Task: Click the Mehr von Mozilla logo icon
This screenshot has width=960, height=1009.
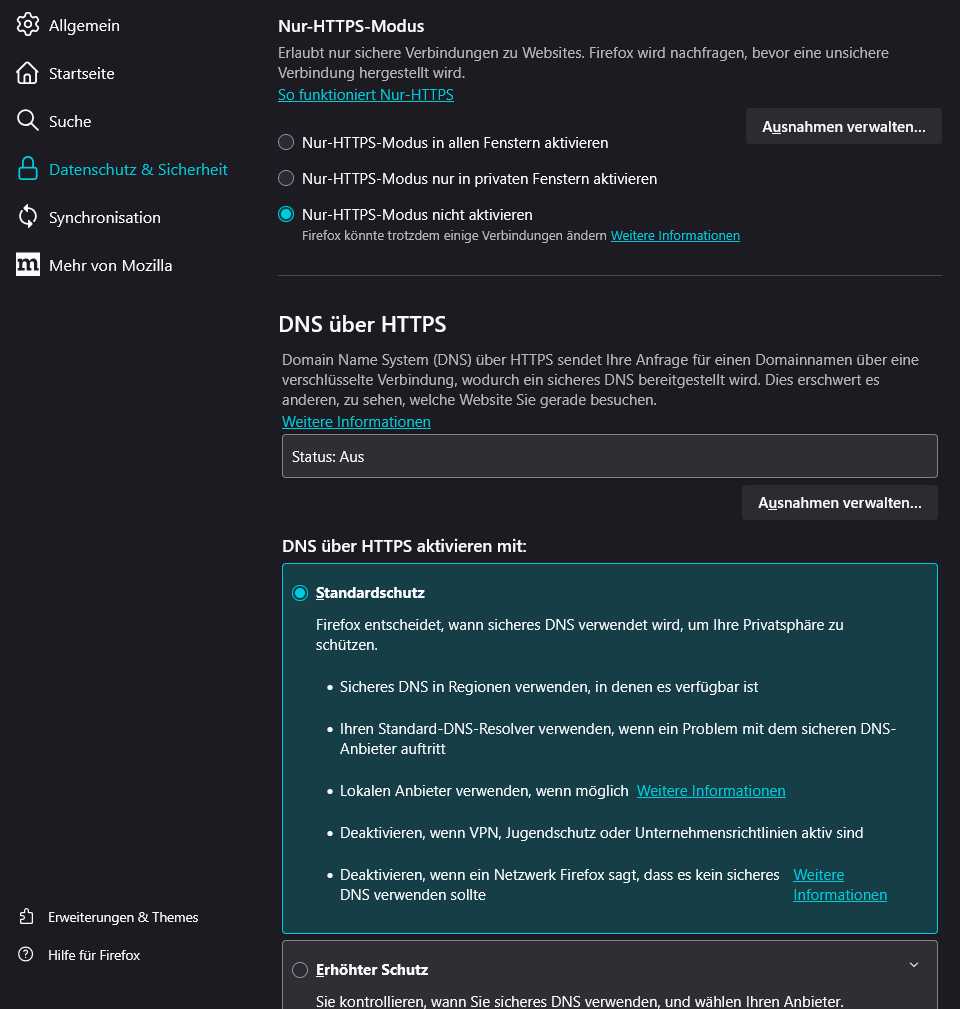Action: coord(28,265)
